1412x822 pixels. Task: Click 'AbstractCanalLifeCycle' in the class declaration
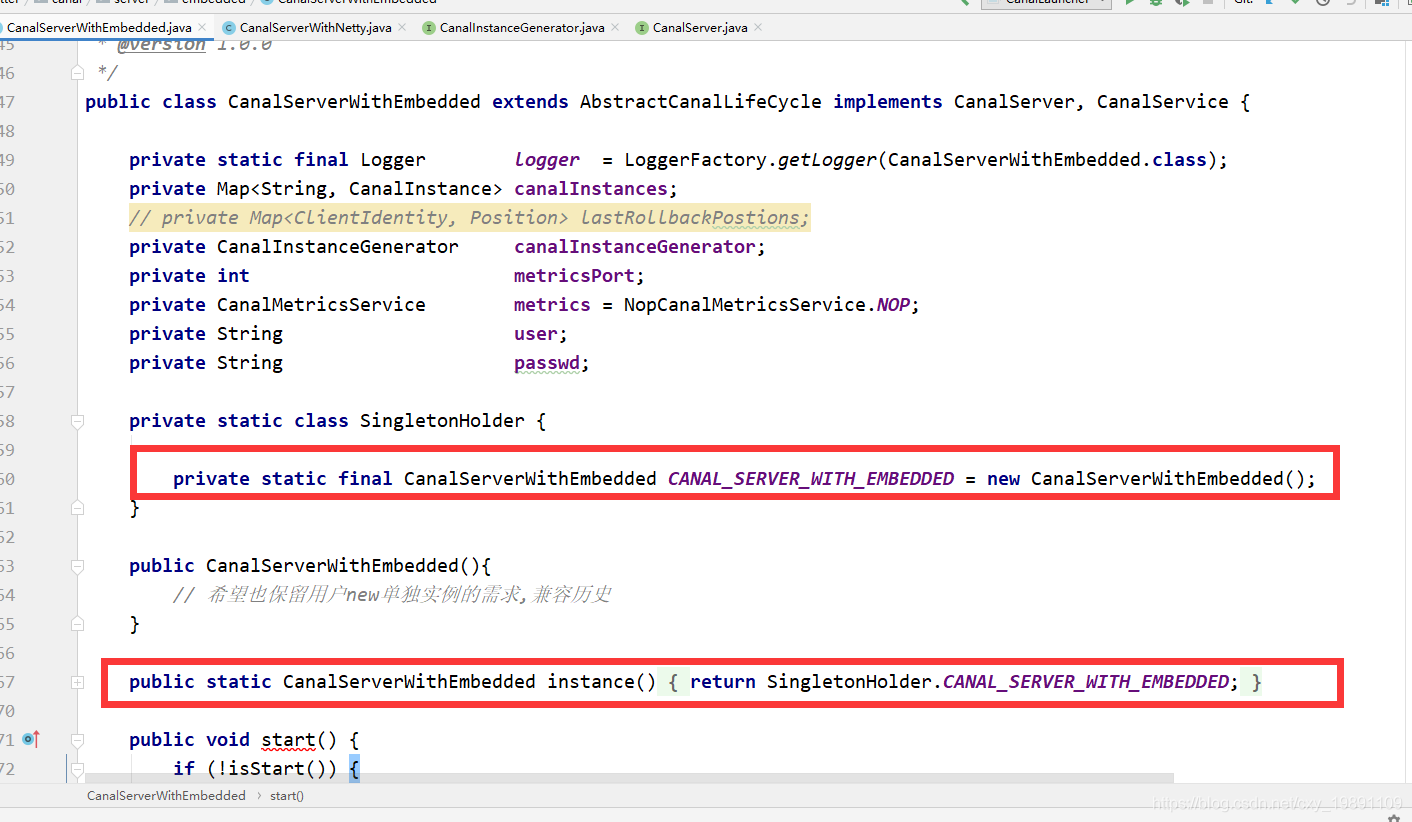(x=700, y=102)
